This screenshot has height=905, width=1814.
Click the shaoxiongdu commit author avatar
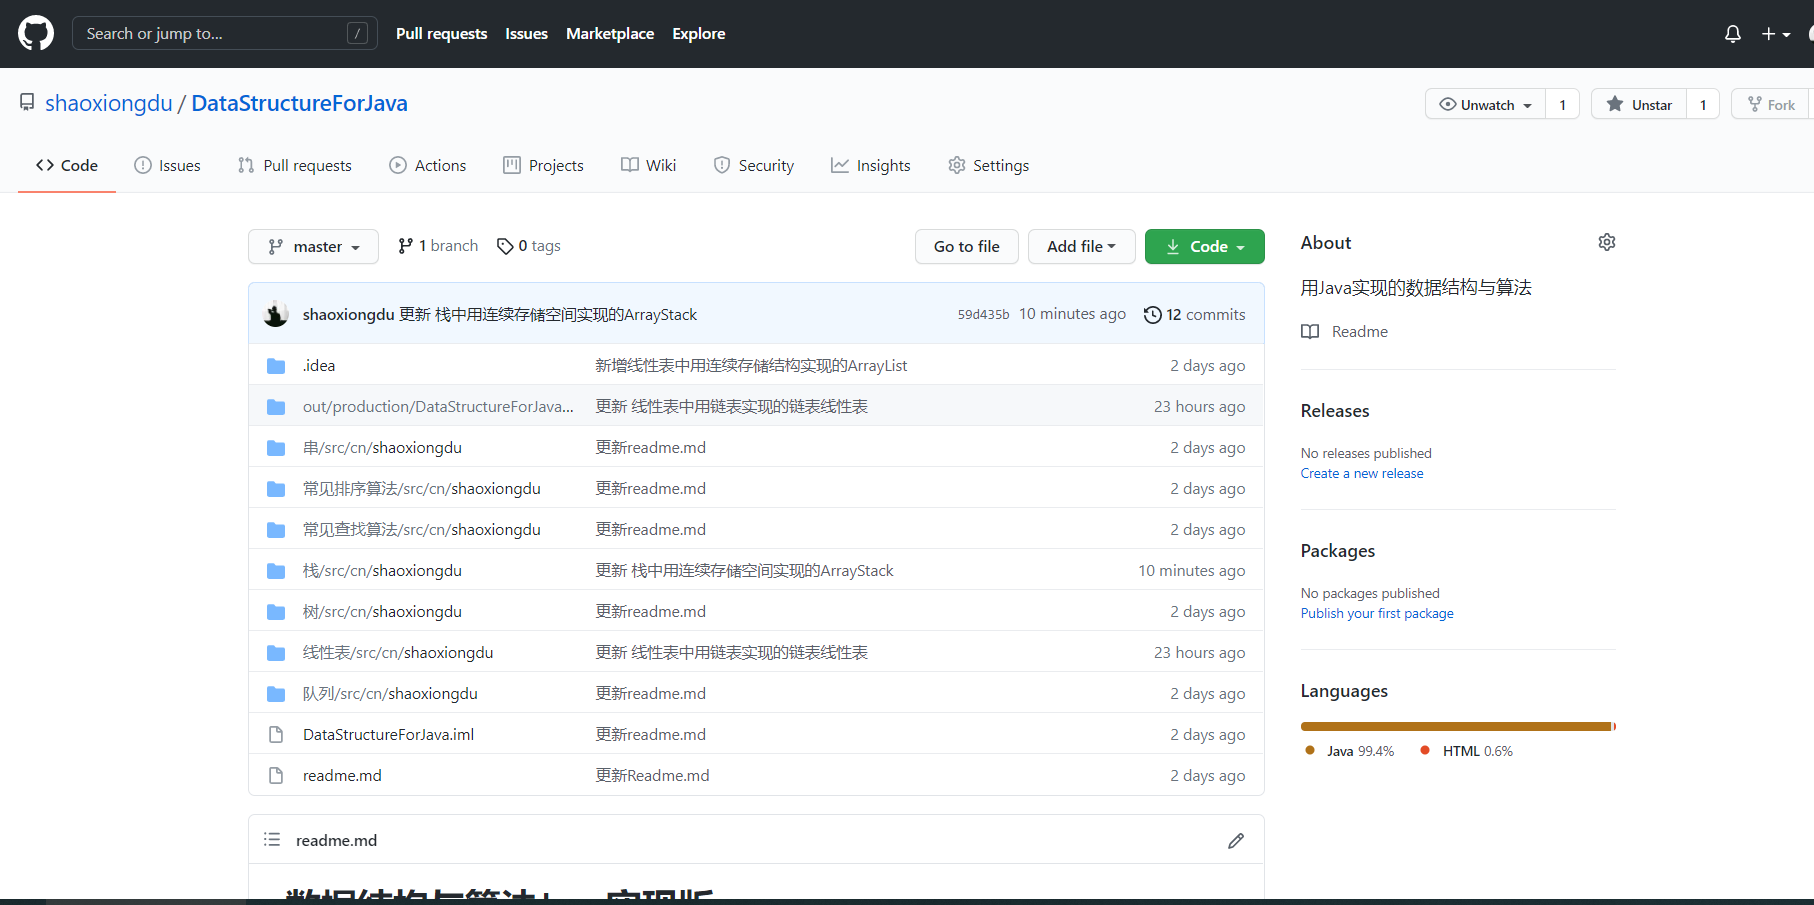coord(276,314)
